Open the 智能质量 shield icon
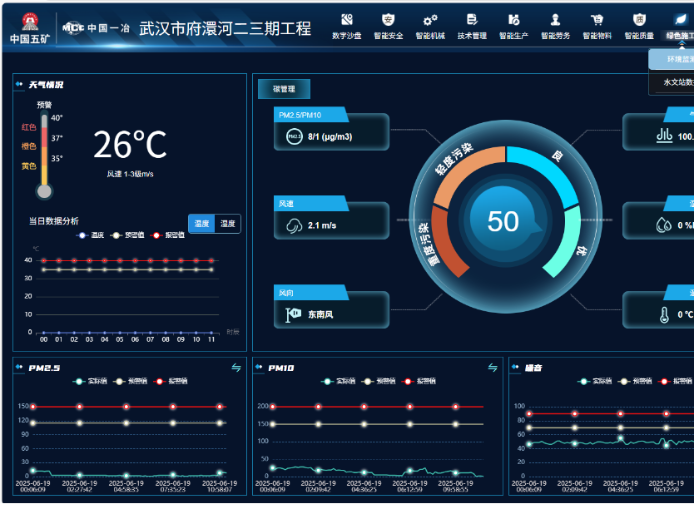694x505 pixels. tap(639, 21)
